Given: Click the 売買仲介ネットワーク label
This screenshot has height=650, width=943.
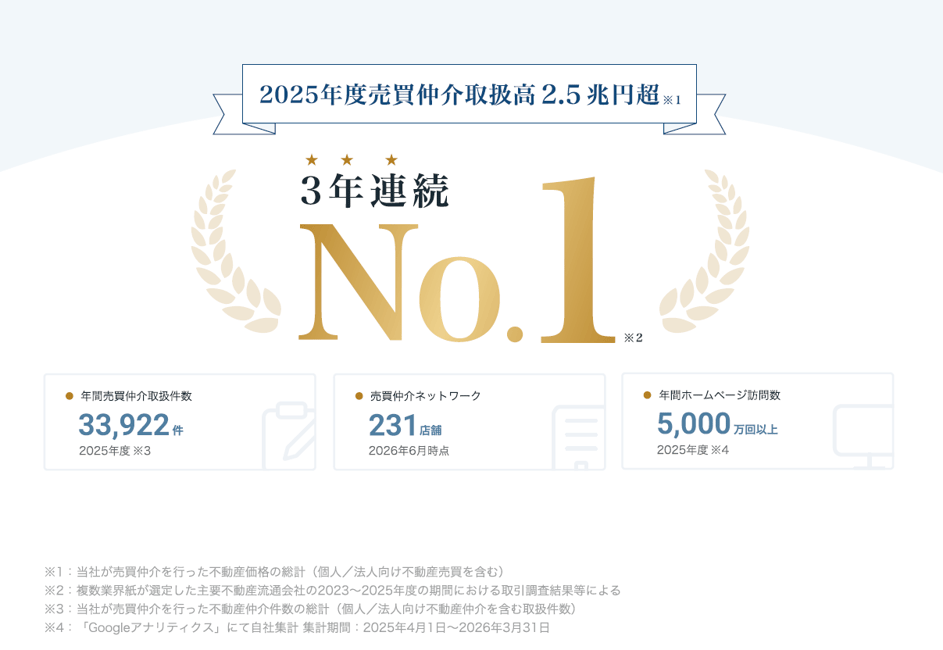Looking at the screenshot, I should tap(425, 396).
